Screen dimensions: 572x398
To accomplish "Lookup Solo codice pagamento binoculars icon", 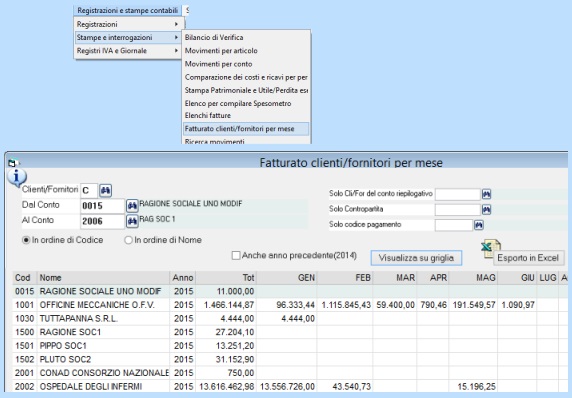I will coord(479,225).
